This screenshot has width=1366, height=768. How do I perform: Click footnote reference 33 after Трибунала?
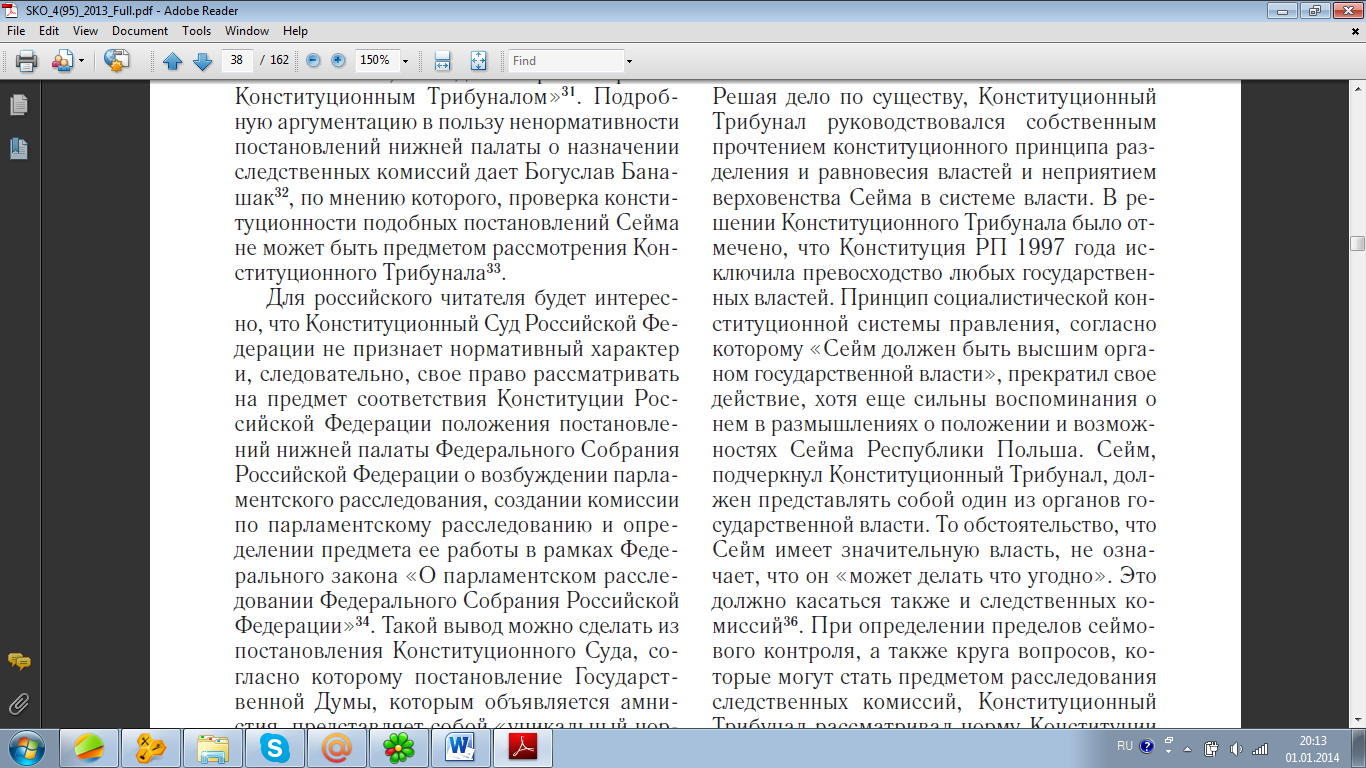pyautogui.click(x=492, y=268)
